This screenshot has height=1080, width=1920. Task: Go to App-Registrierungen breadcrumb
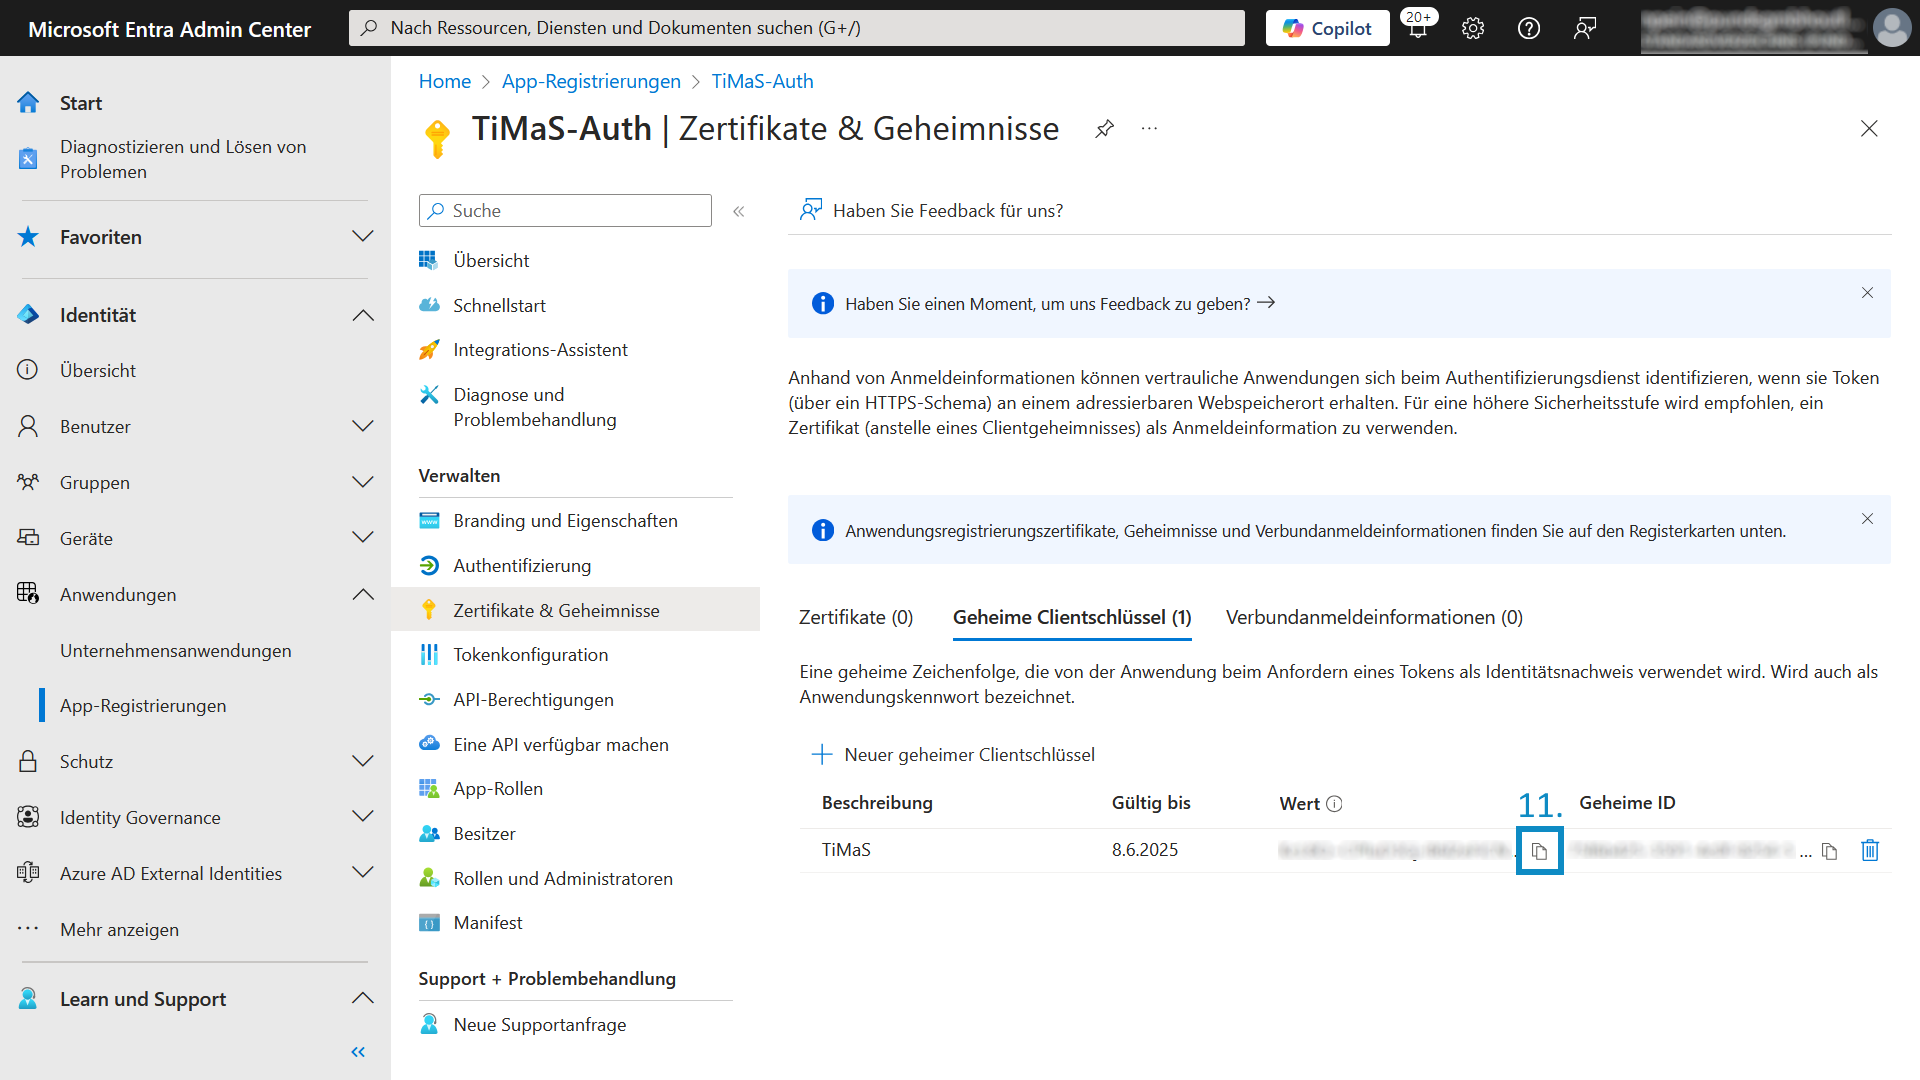pyautogui.click(x=591, y=82)
